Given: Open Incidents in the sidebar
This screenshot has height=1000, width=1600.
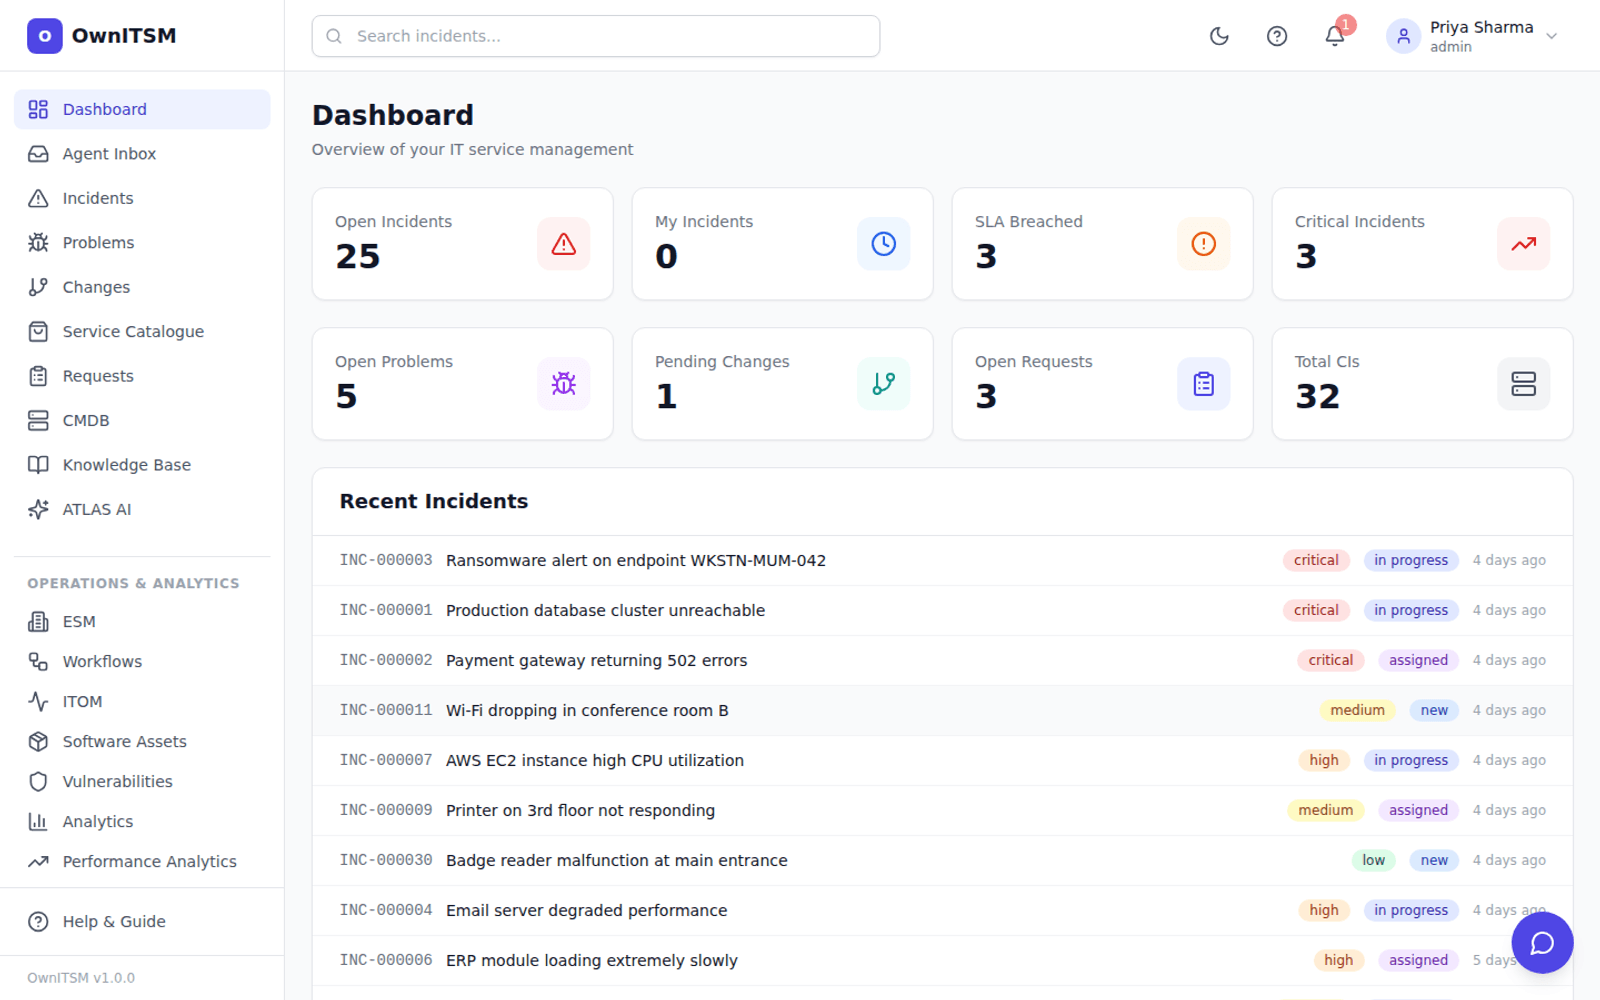Looking at the screenshot, I should tap(142, 198).
